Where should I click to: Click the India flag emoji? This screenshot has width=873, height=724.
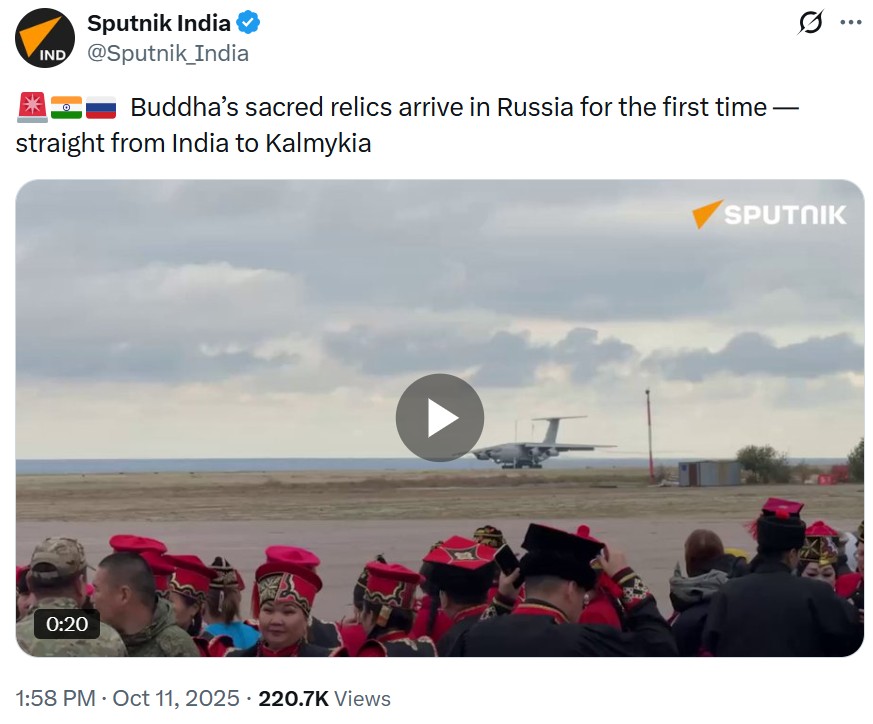(66, 106)
